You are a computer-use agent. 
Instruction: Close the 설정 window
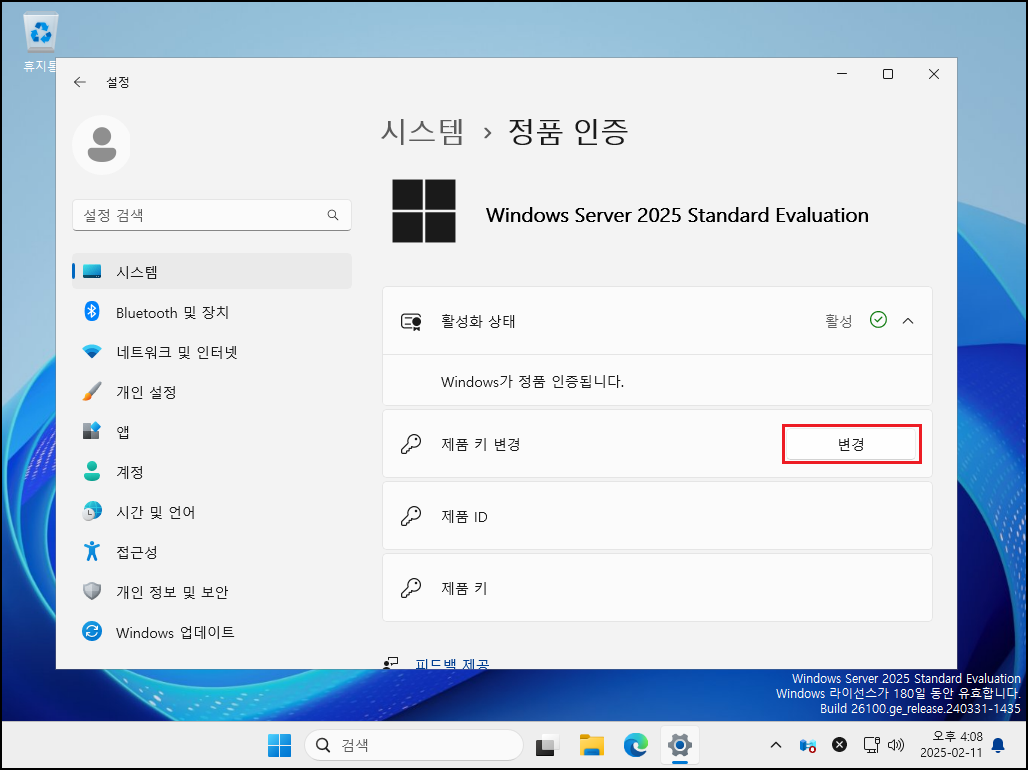934,74
